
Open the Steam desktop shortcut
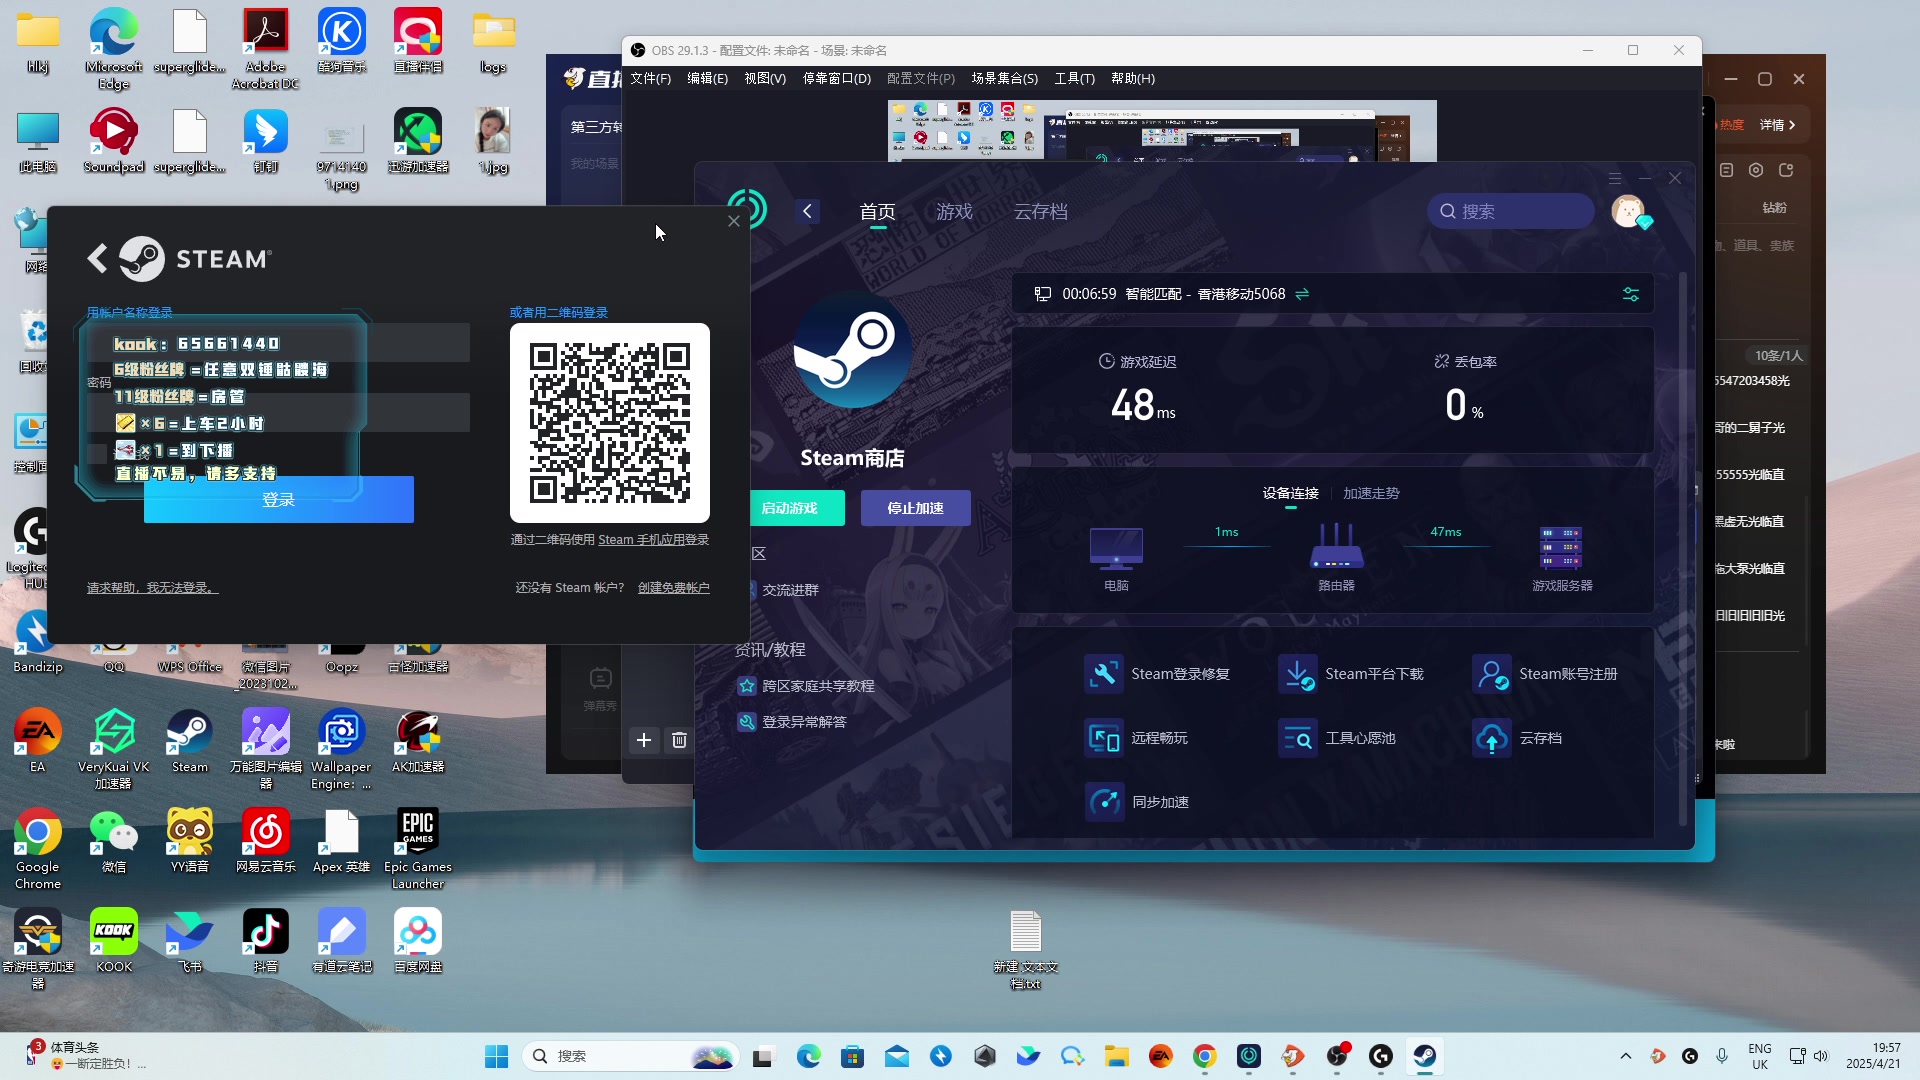[x=189, y=741]
